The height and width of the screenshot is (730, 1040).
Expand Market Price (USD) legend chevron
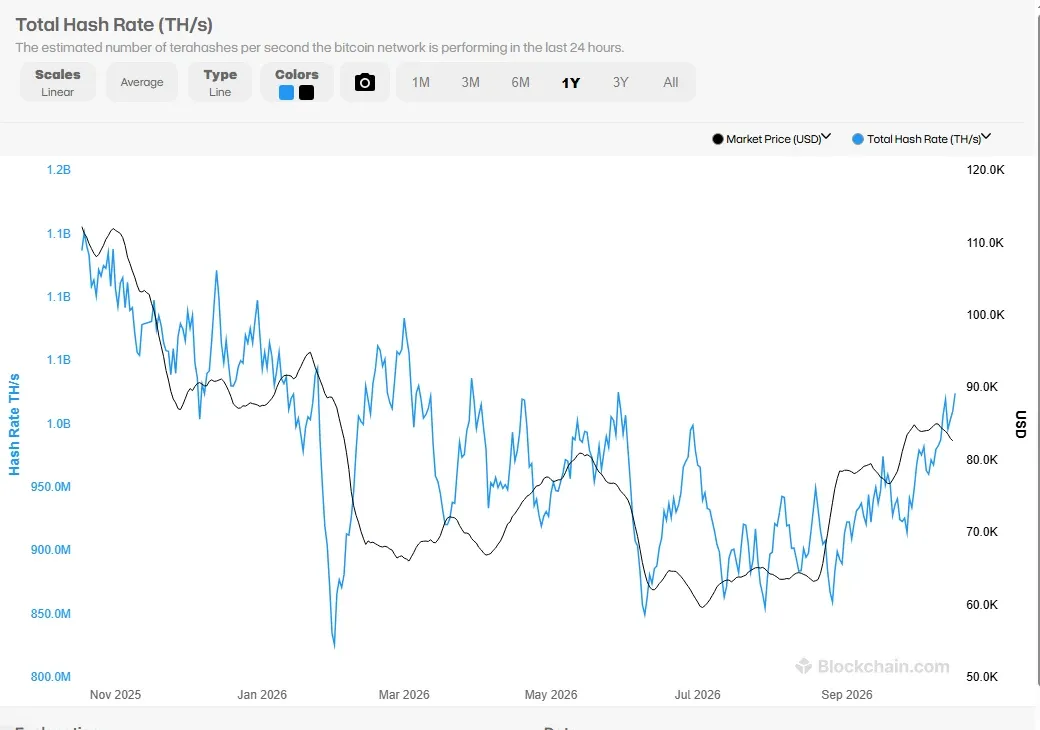[x=826, y=137]
